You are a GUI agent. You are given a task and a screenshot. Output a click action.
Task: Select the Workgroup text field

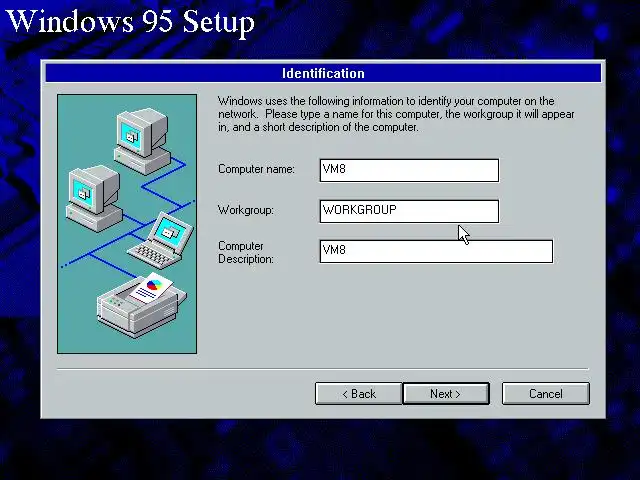click(409, 211)
